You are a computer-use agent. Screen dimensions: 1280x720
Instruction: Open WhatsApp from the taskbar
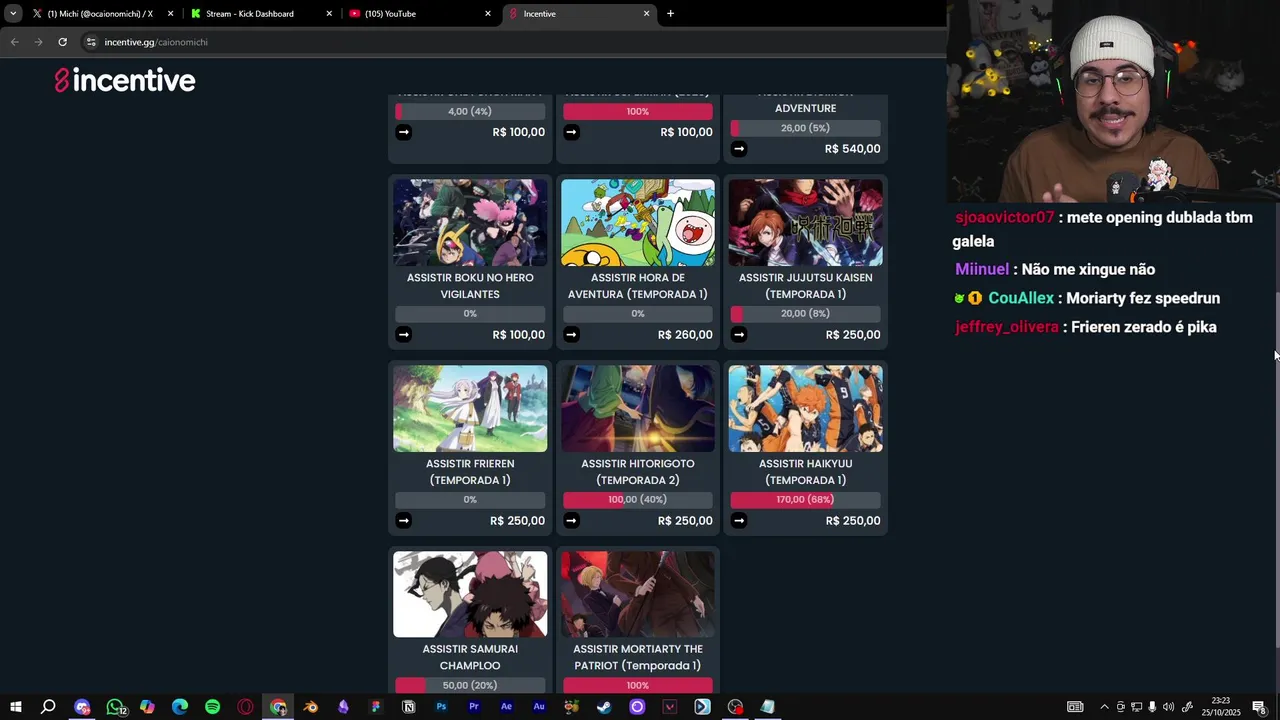click(115, 707)
